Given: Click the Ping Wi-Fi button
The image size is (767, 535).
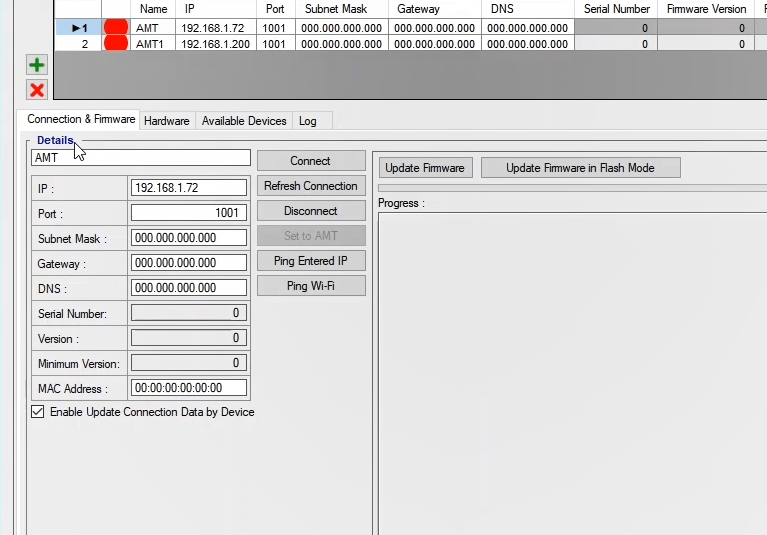Looking at the screenshot, I should 311,286.
